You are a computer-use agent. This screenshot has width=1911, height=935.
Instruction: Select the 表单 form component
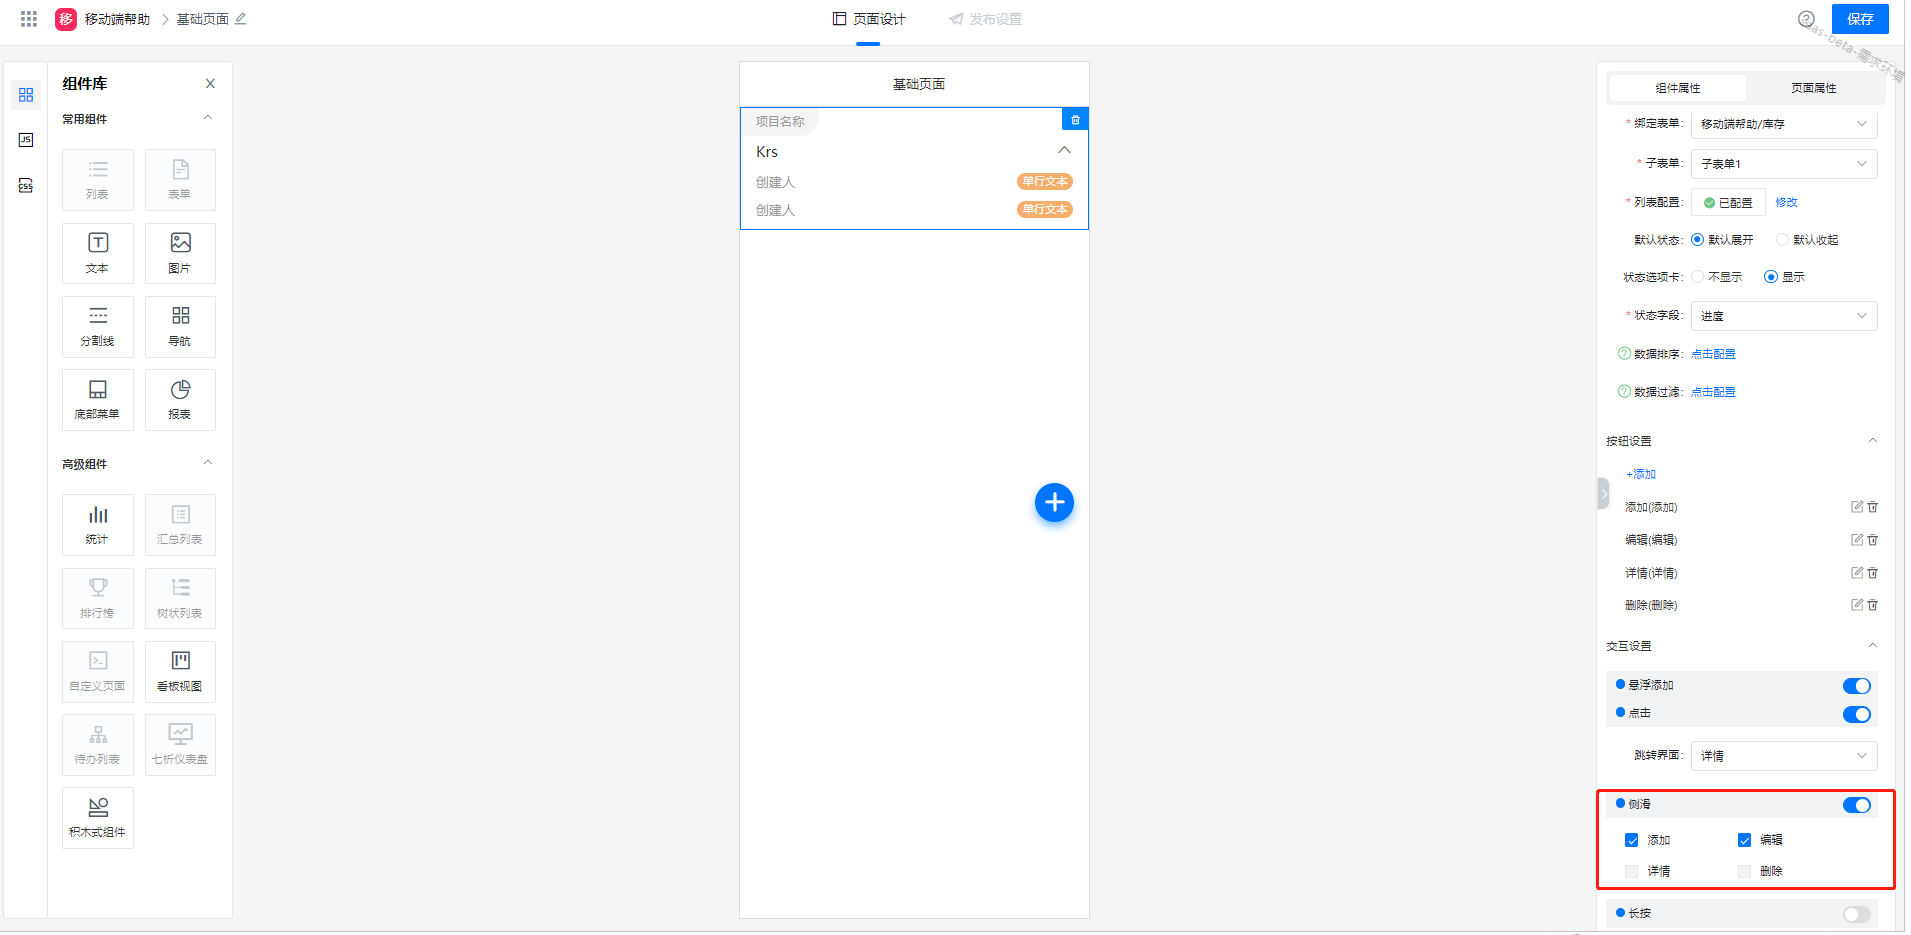pyautogui.click(x=180, y=180)
